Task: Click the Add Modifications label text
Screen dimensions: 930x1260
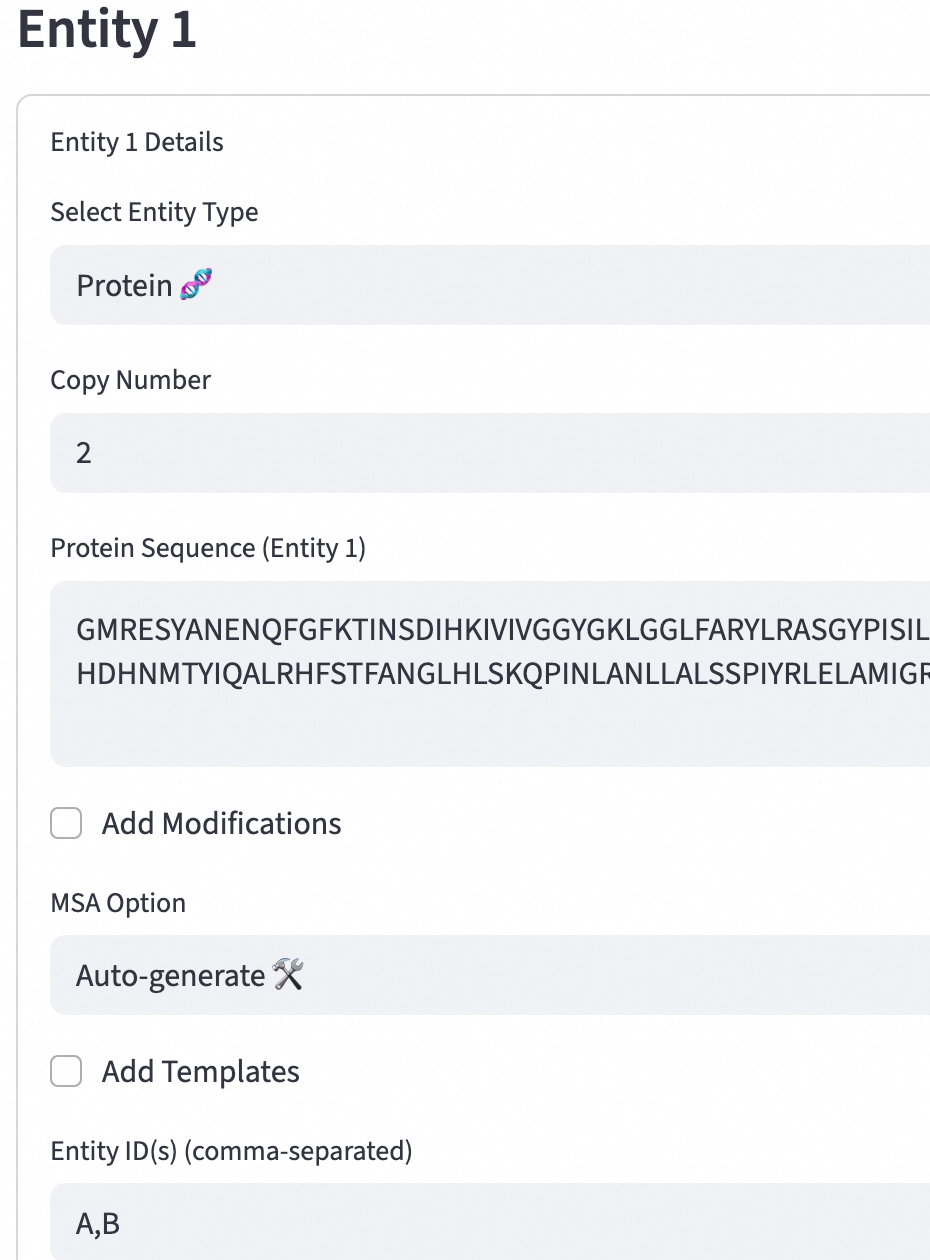Action: tap(221, 824)
